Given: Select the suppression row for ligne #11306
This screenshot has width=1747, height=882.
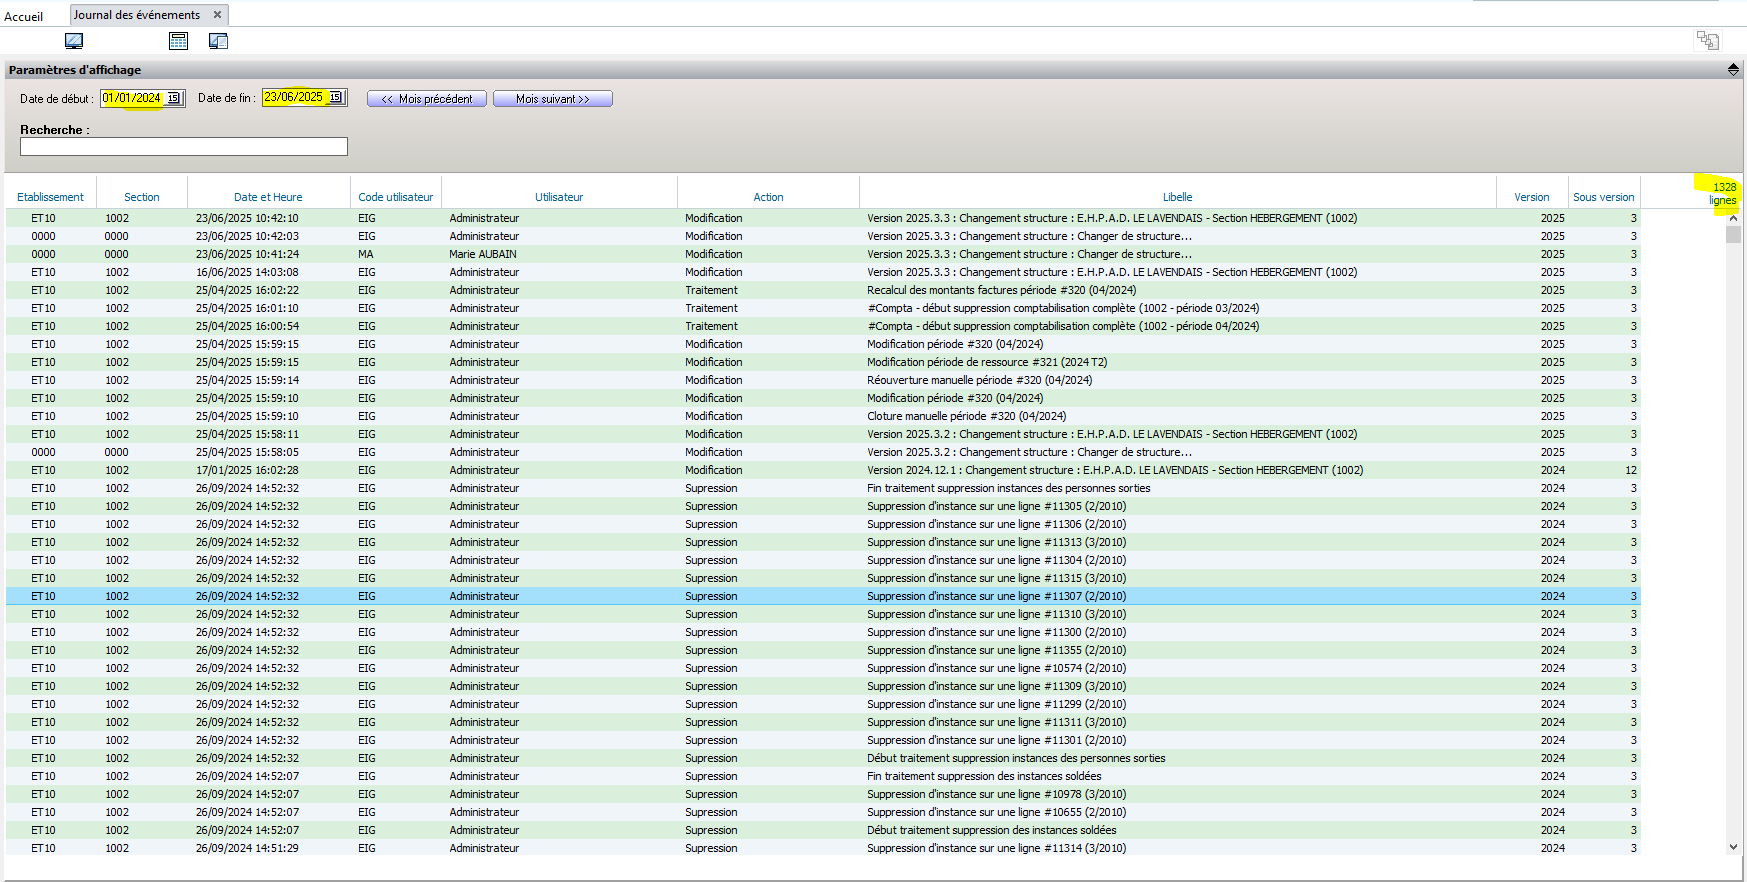Looking at the screenshot, I should (823, 524).
